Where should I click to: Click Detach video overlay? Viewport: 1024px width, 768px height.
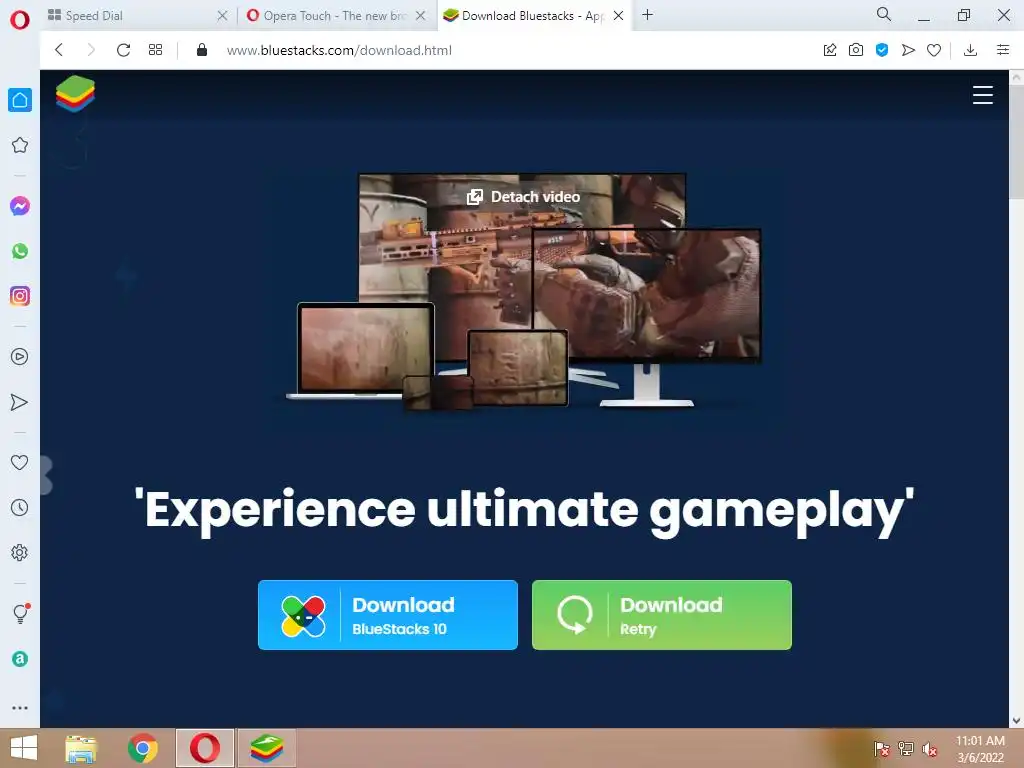click(x=523, y=197)
